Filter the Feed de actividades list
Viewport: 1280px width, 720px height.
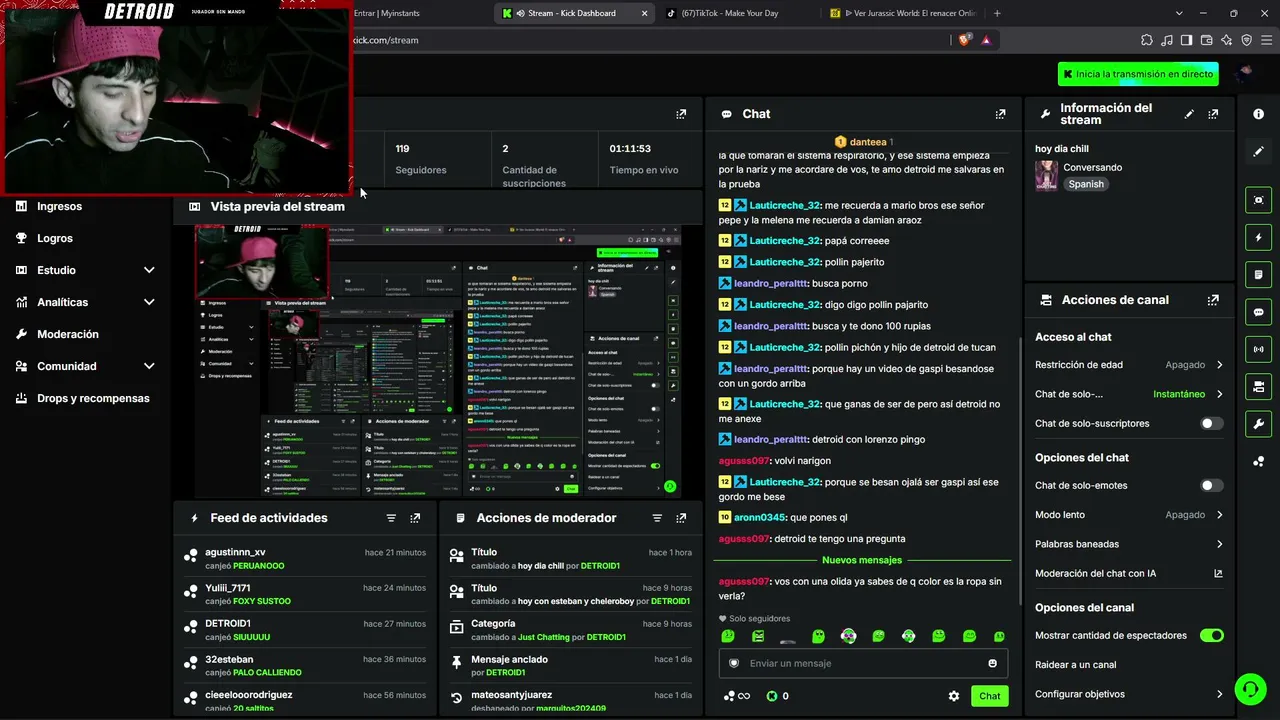click(391, 518)
